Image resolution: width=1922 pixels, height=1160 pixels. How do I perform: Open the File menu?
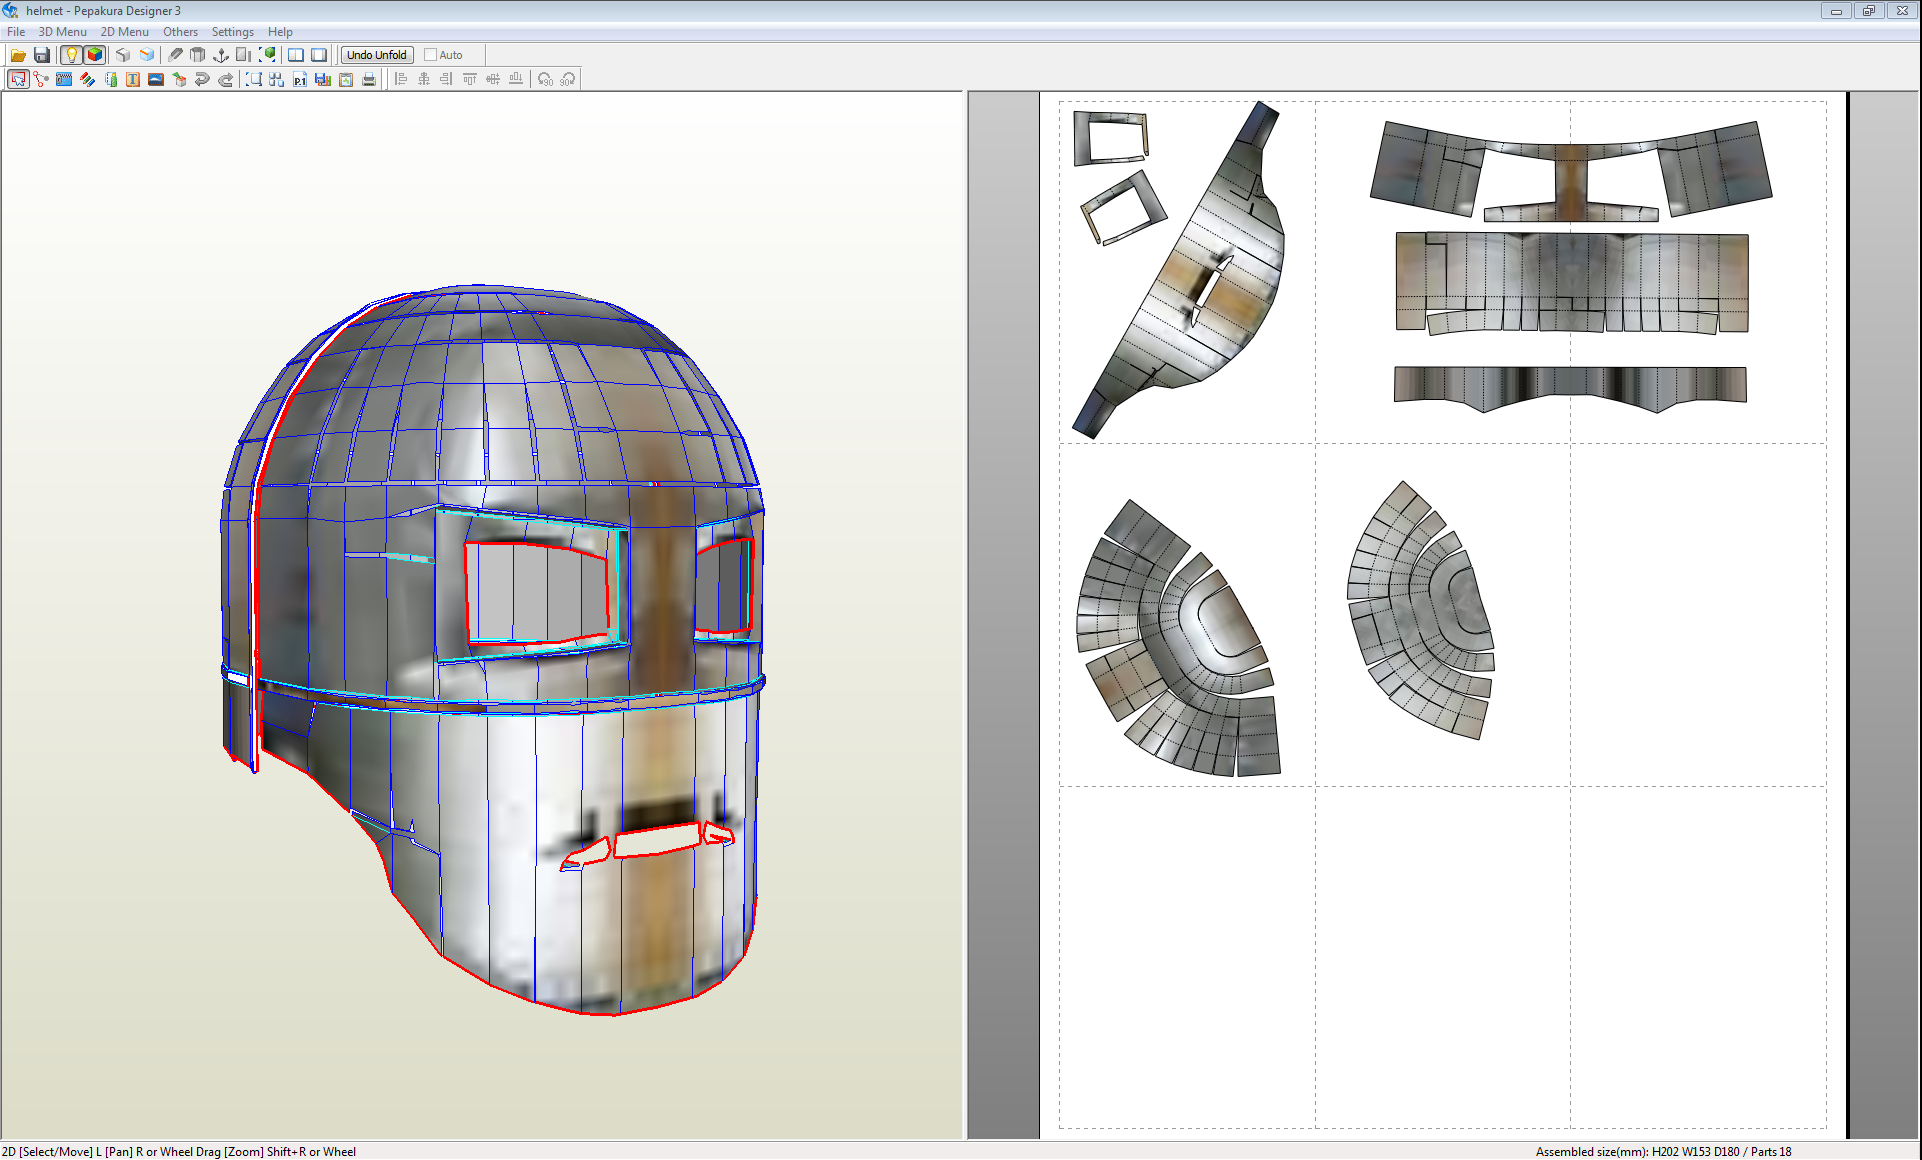[x=16, y=32]
